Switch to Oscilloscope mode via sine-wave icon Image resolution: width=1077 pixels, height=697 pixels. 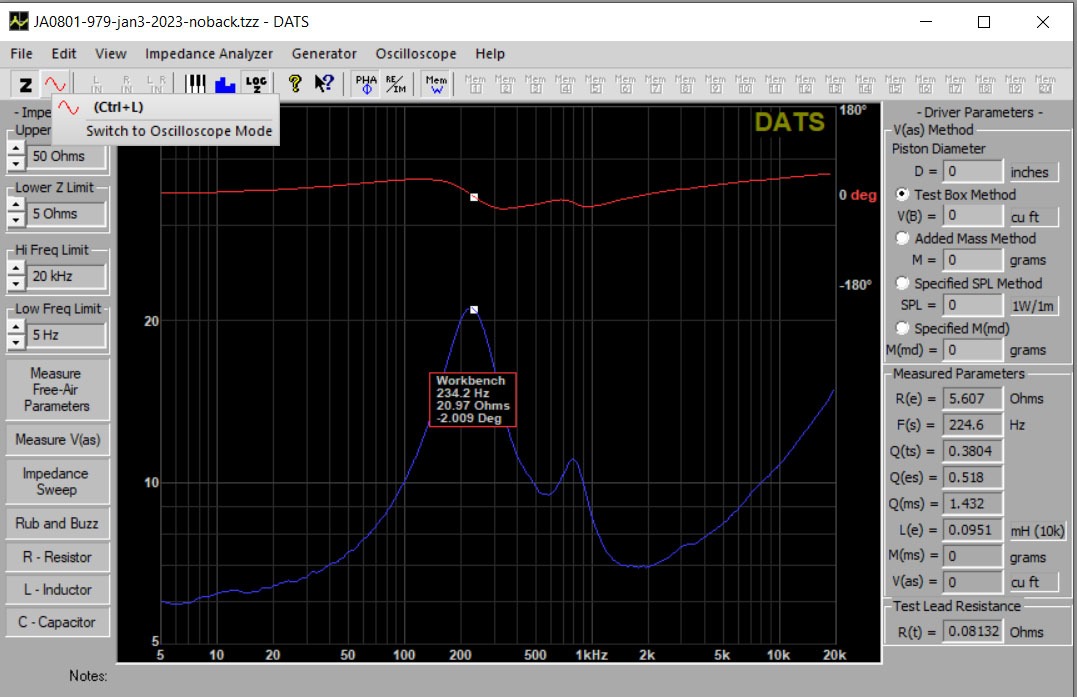pos(55,84)
